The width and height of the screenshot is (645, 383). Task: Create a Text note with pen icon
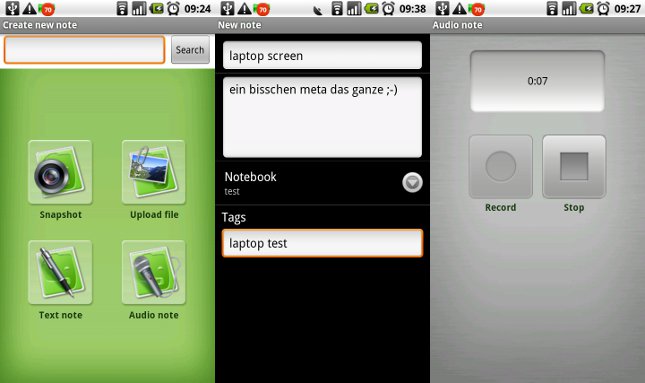click(60, 272)
